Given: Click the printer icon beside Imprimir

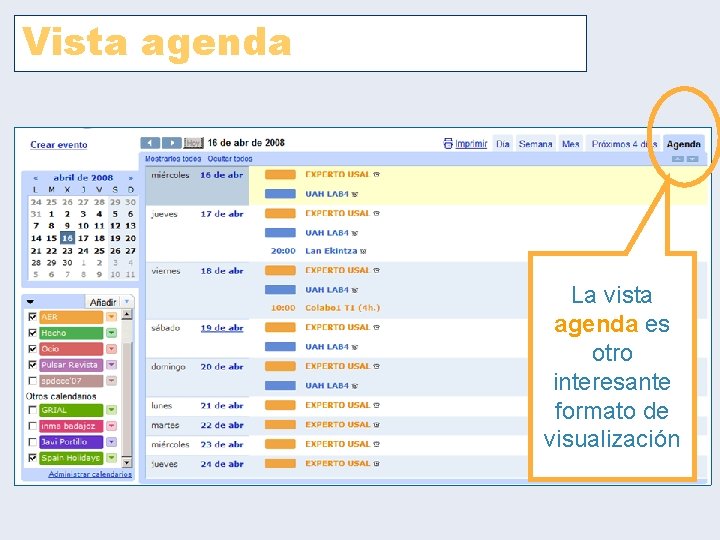Looking at the screenshot, I should click(x=448, y=144).
